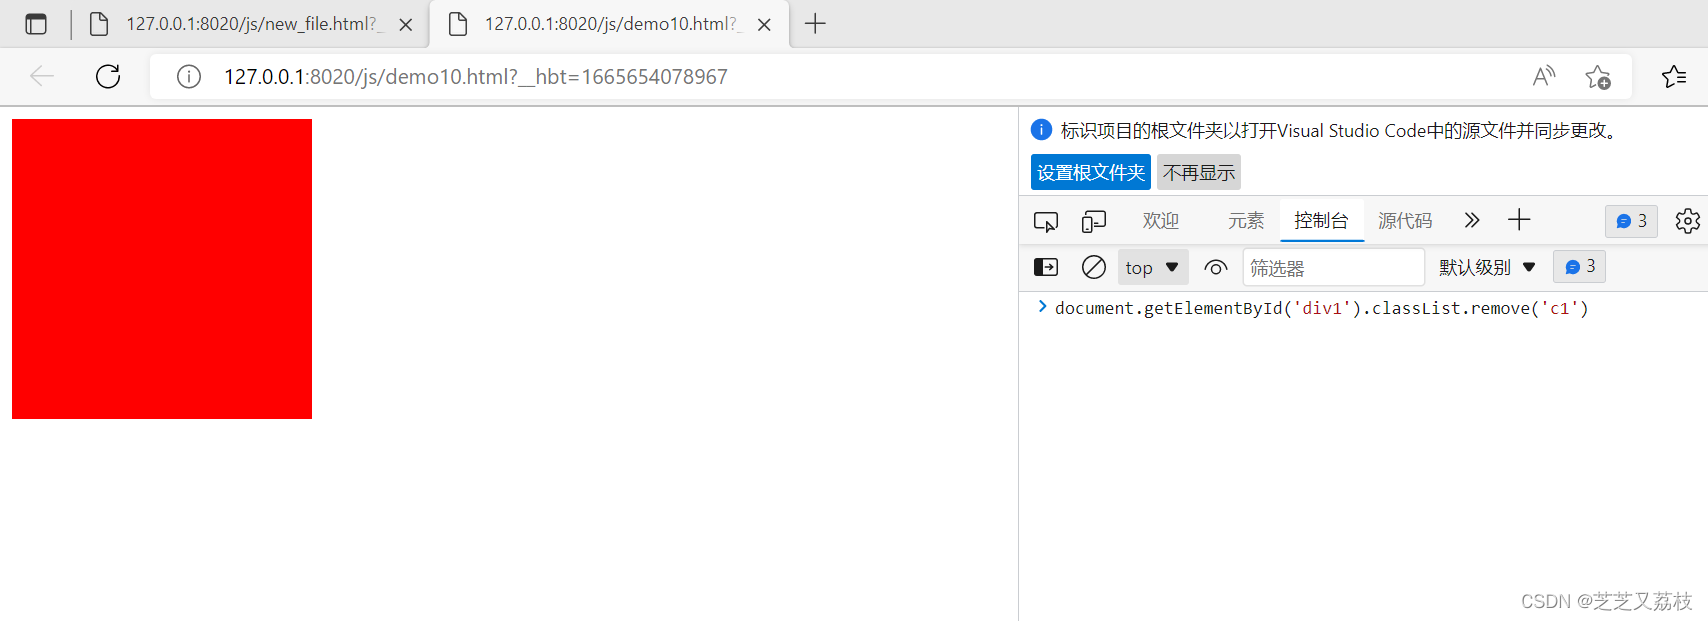Click the 3 issues button in console toolbar
Viewport: 1708px width, 621px height.
1579,267
